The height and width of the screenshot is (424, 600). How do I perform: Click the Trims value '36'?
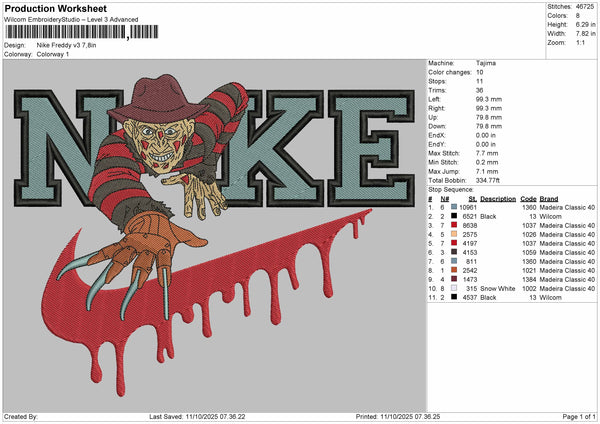pyautogui.click(x=479, y=90)
